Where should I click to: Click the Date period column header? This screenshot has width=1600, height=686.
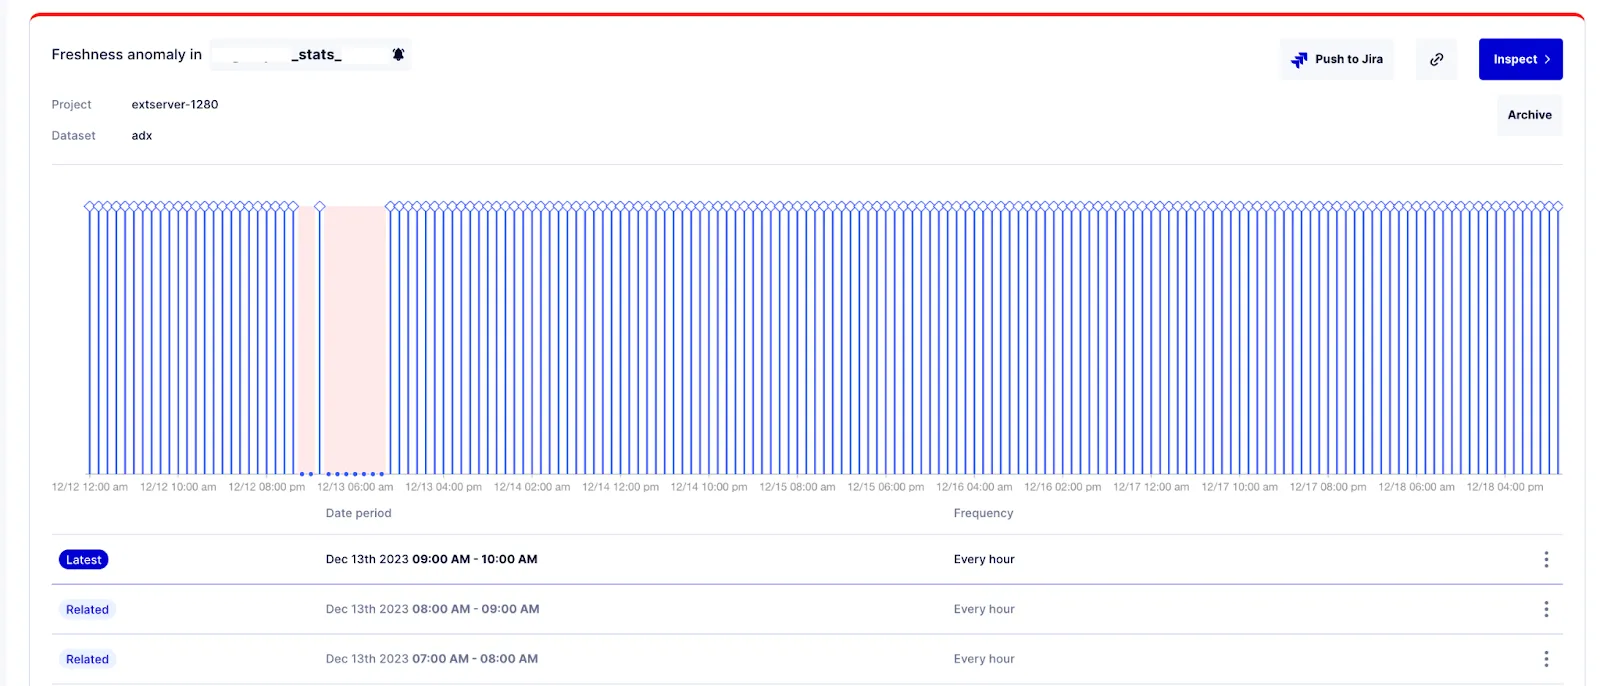pyautogui.click(x=358, y=513)
